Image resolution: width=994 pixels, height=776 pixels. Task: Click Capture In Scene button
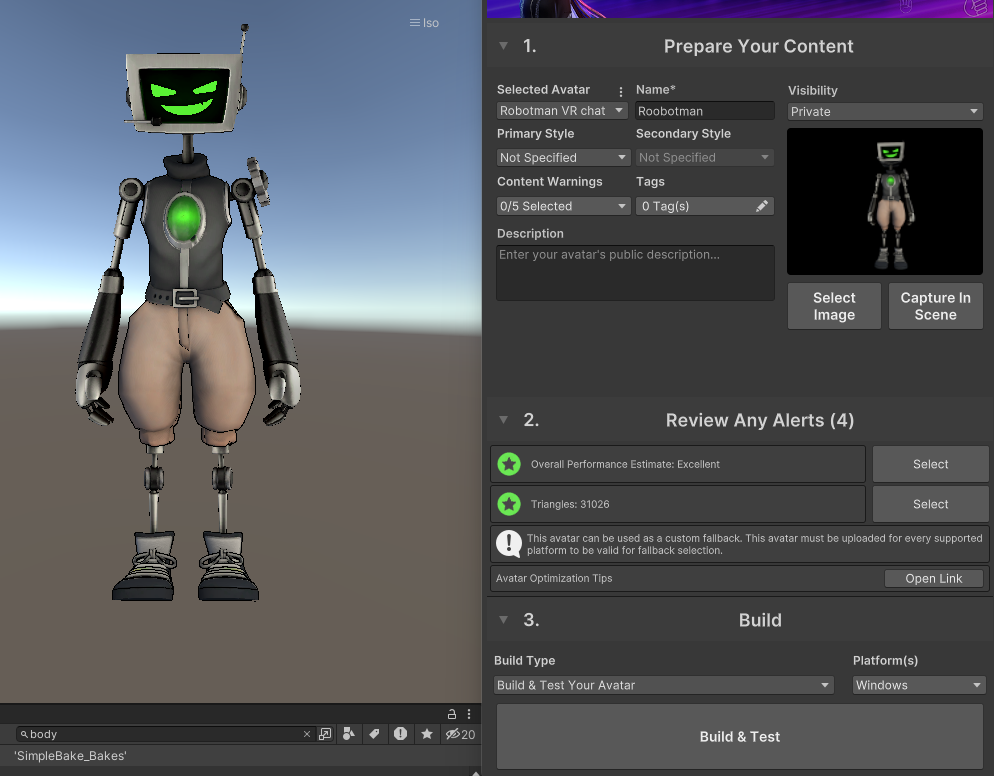coord(936,306)
